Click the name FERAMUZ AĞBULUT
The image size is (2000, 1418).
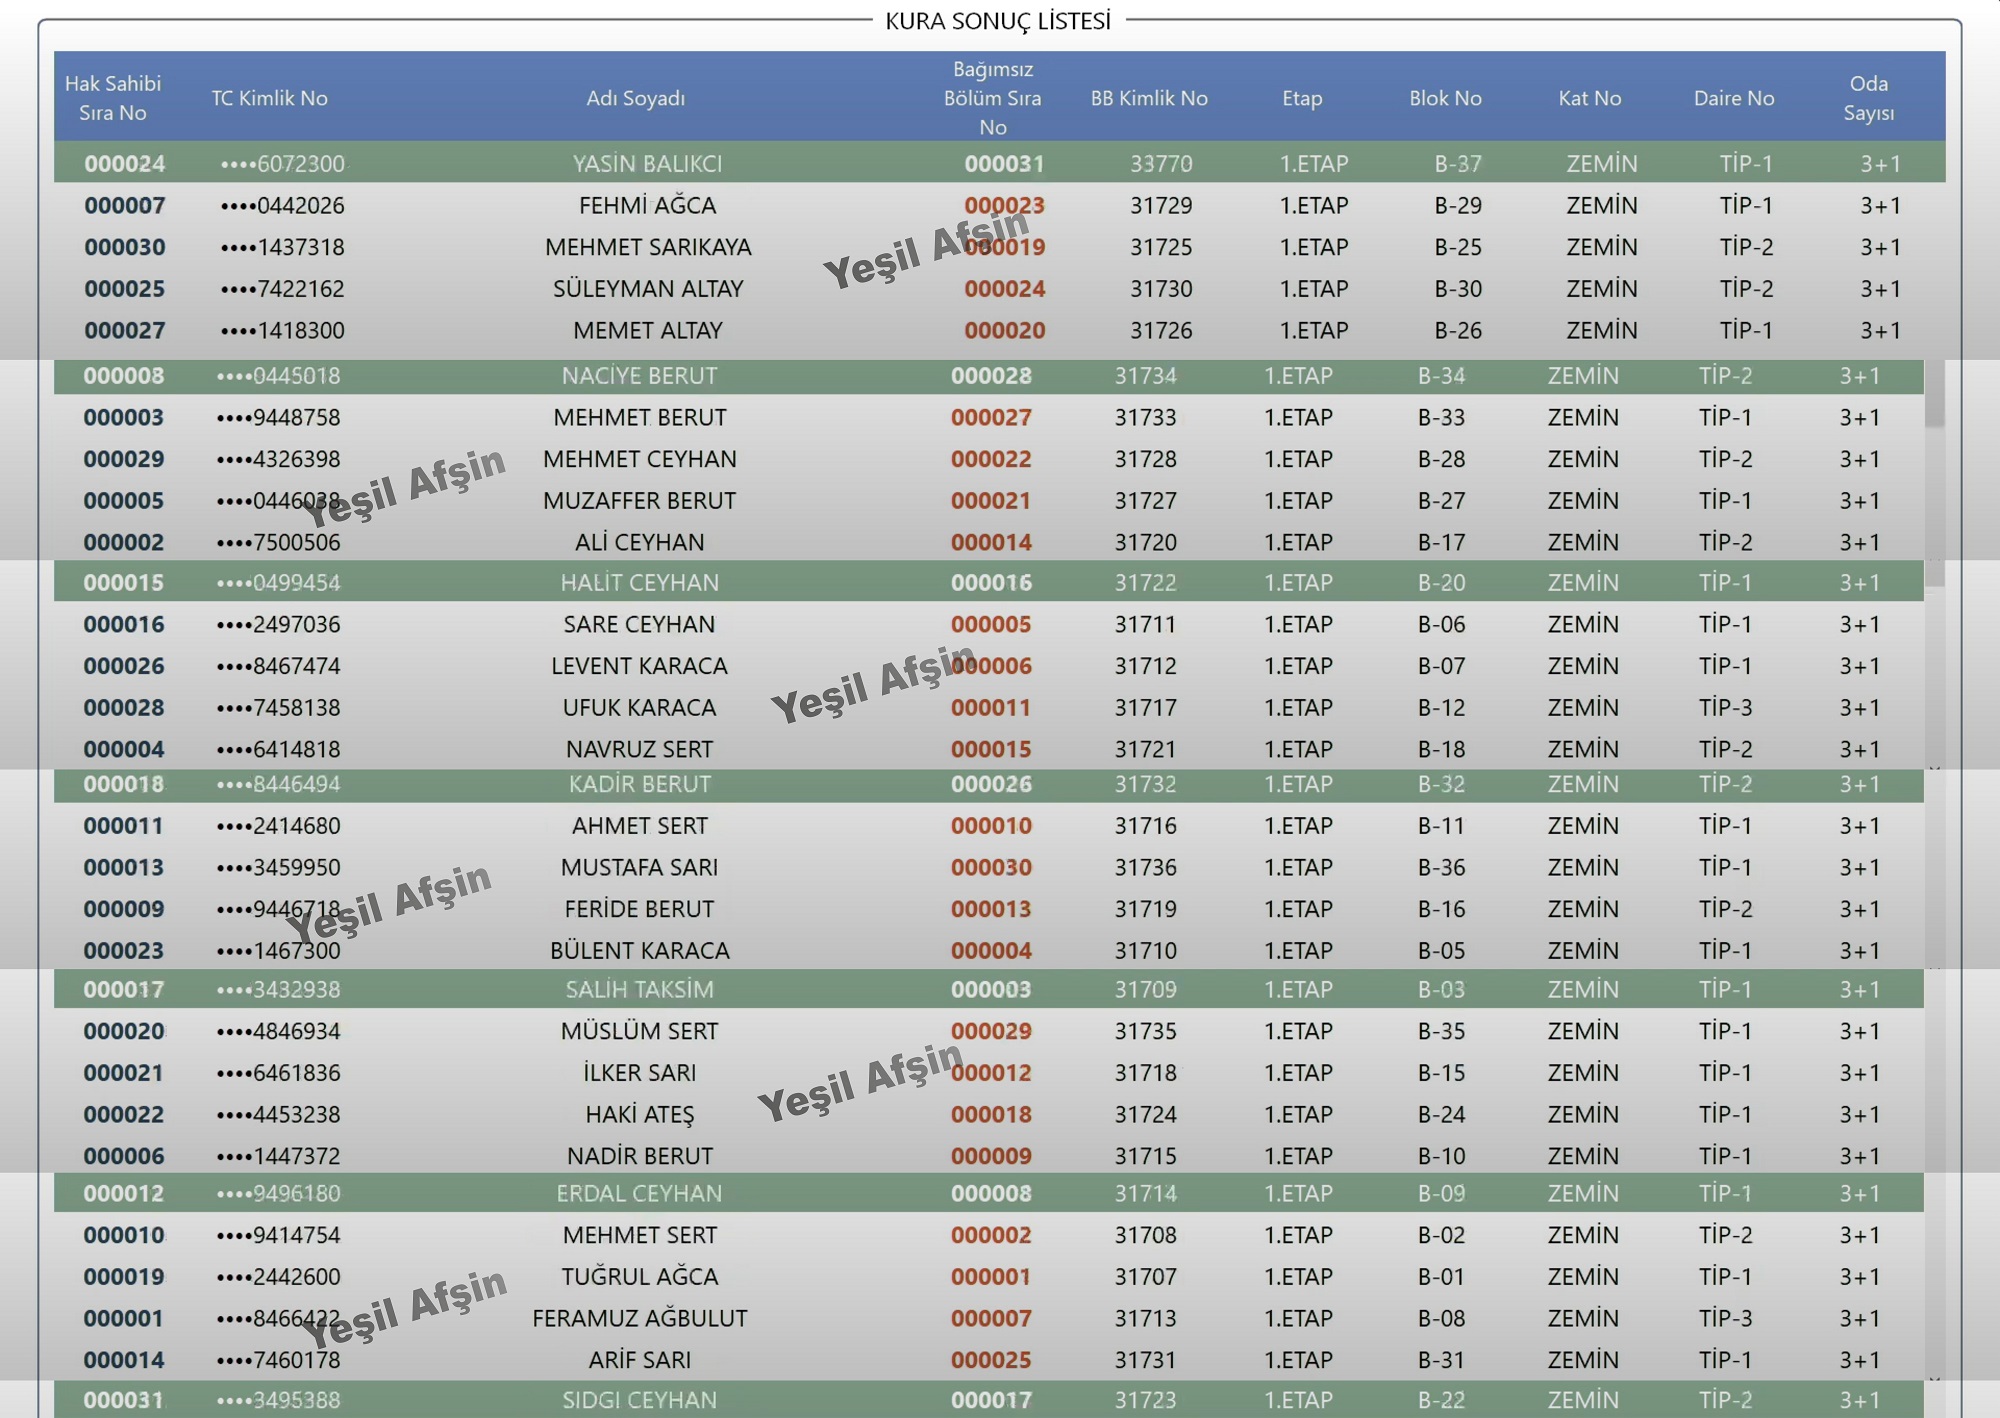point(640,1318)
